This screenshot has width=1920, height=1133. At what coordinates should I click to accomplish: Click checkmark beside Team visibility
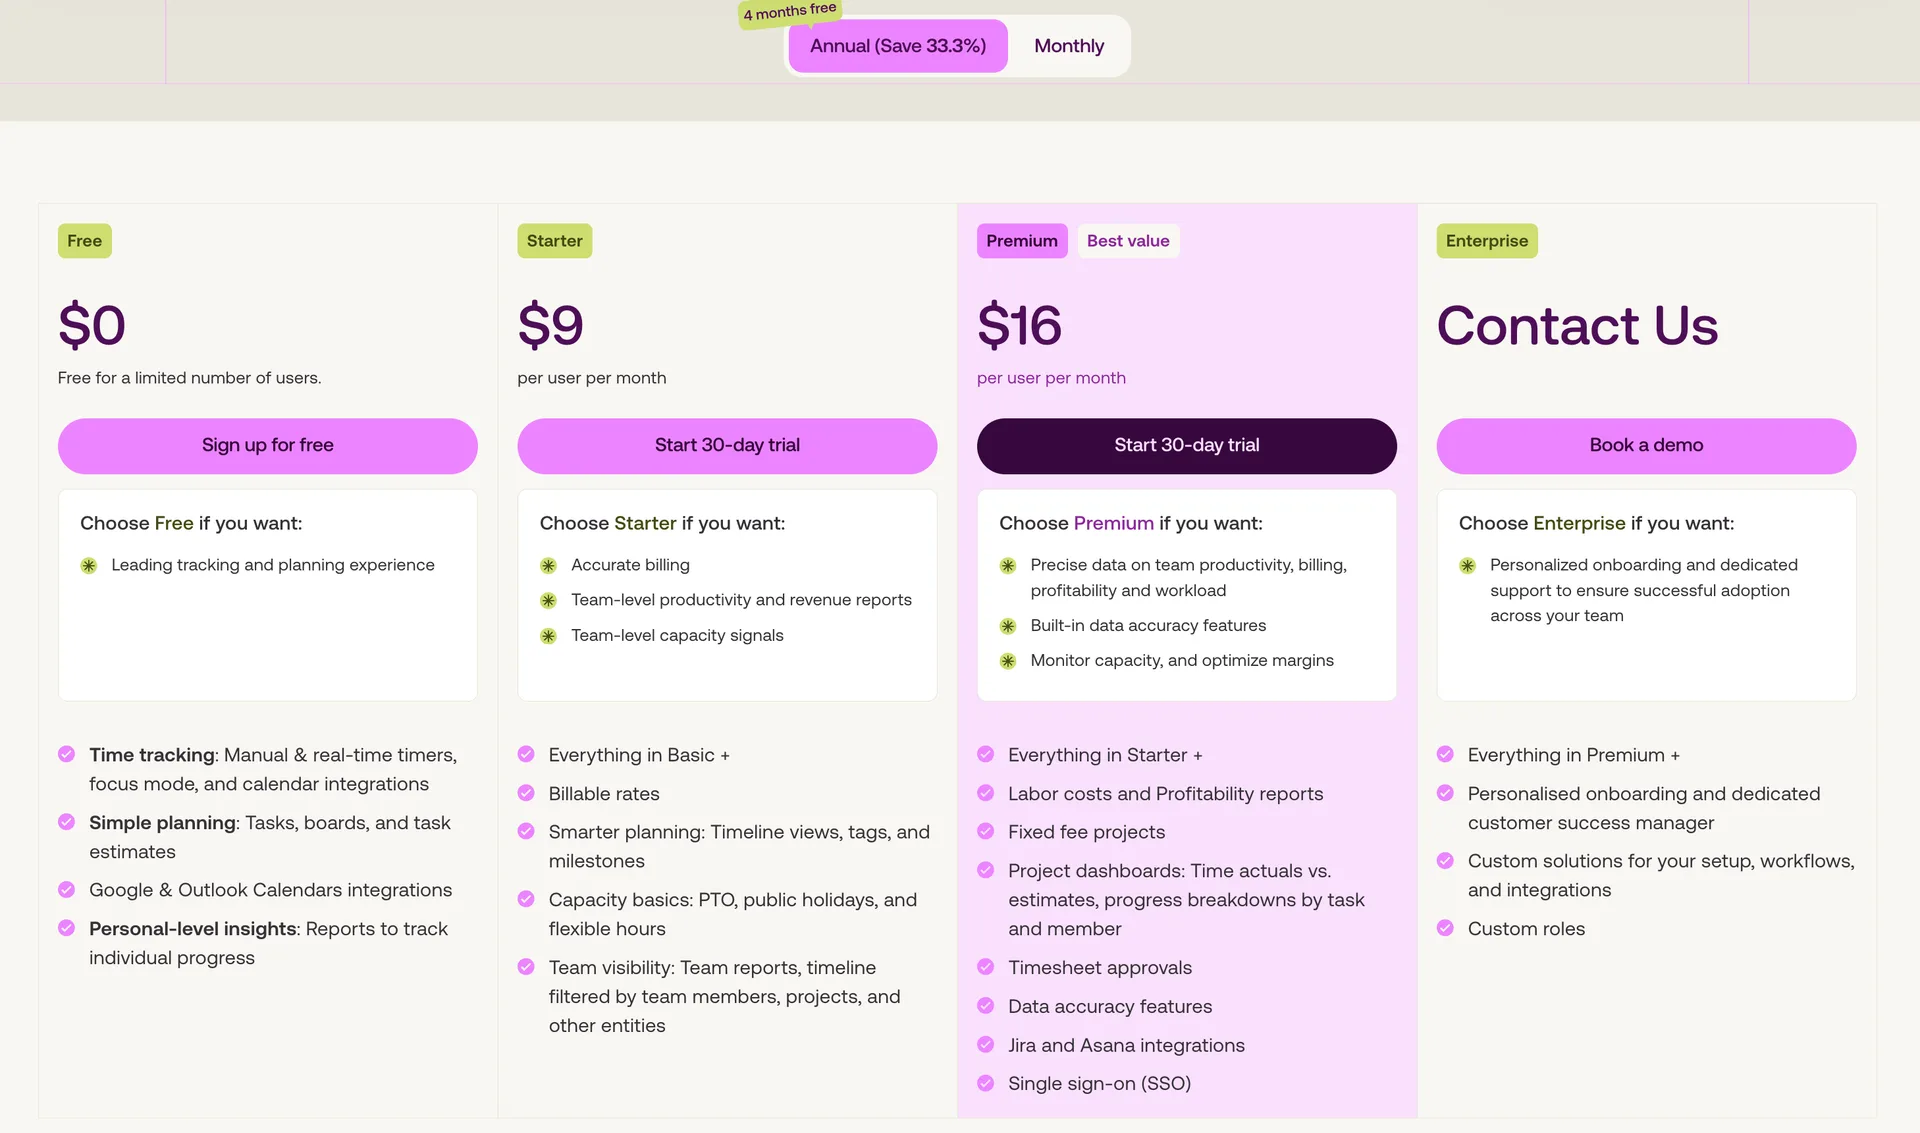tap(526, 967)
